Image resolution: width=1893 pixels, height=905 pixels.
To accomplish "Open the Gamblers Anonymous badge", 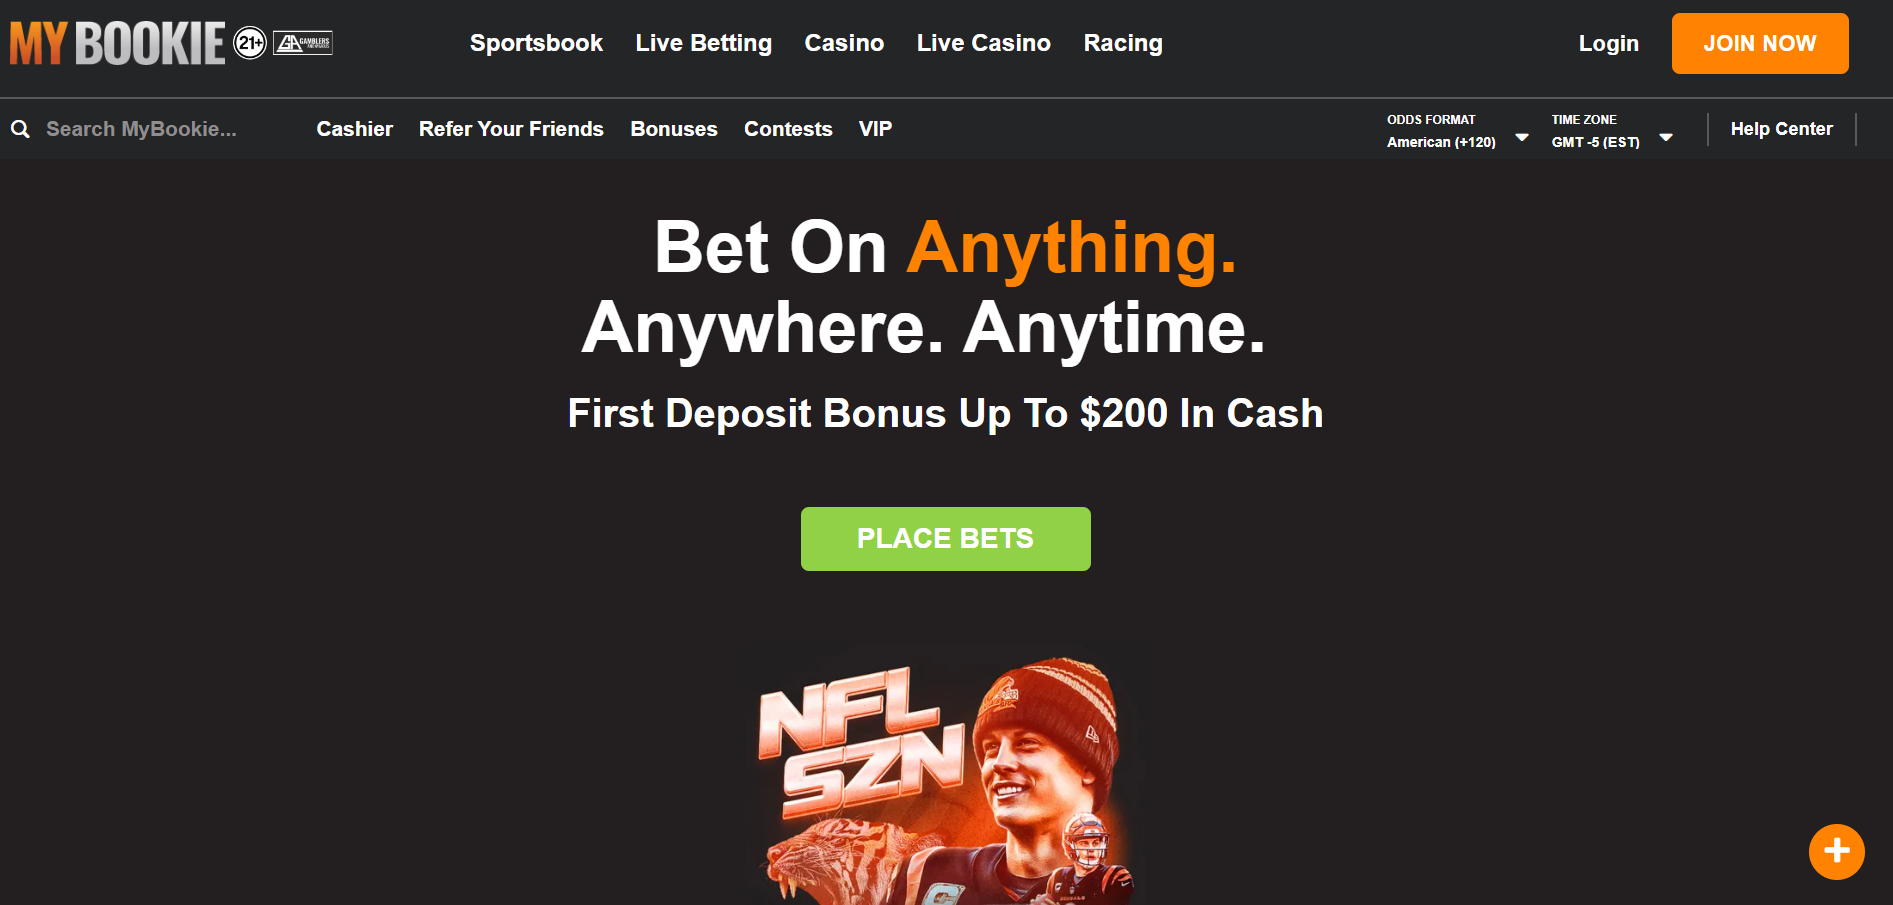I will (303, 43).
